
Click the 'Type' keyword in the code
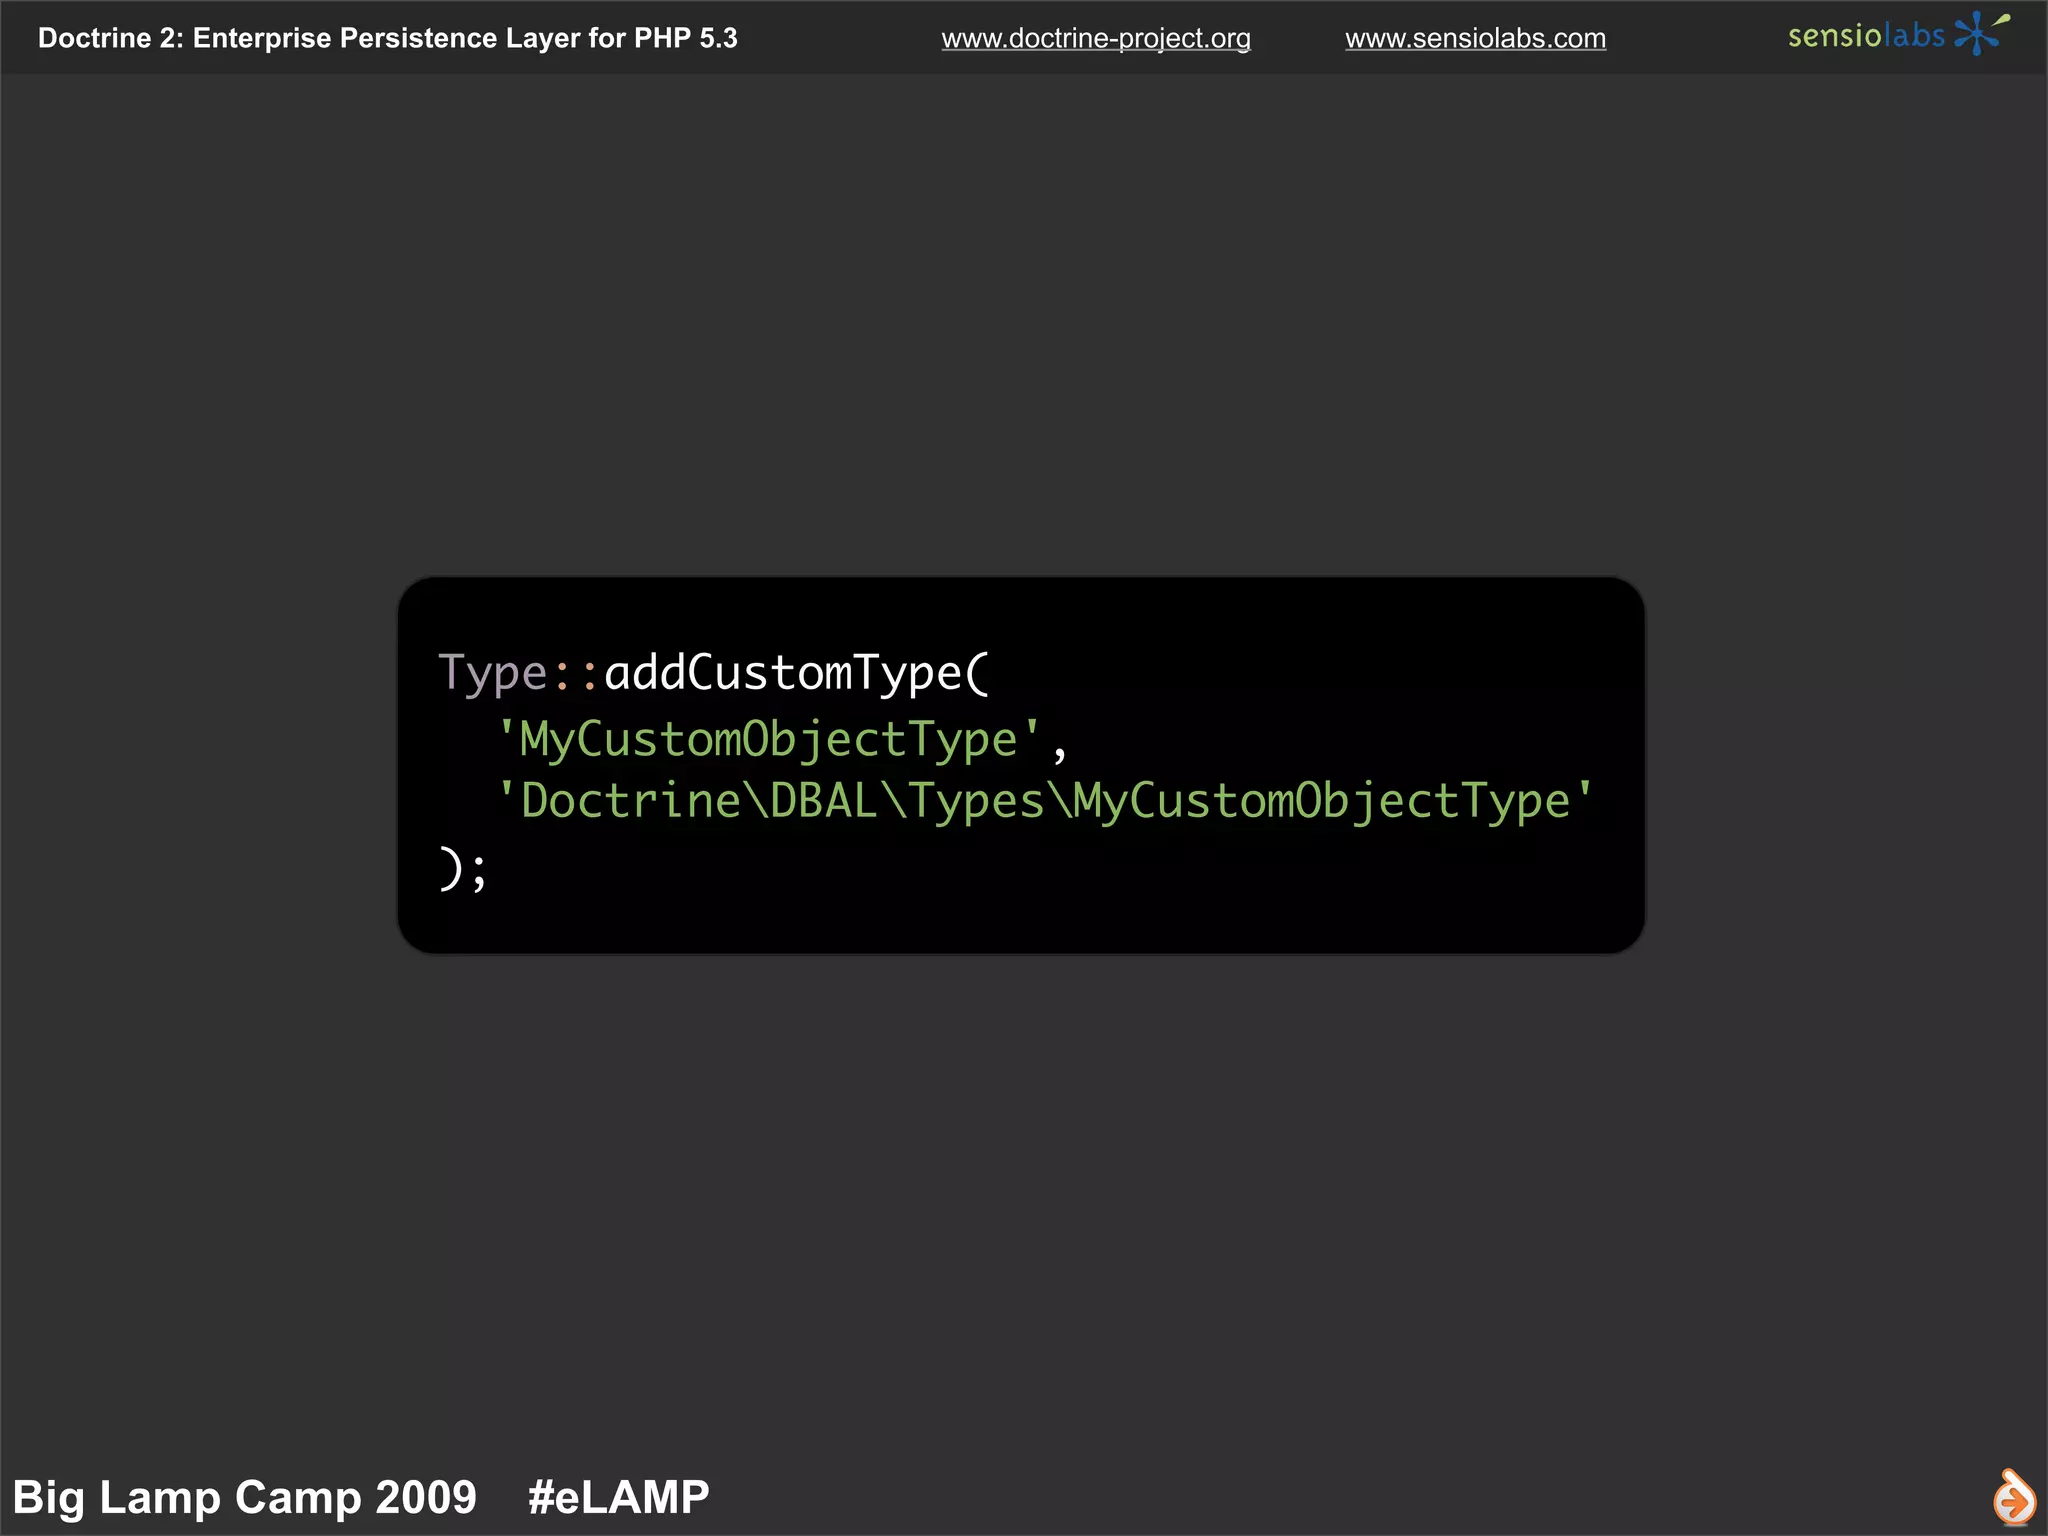pos(492,674)
